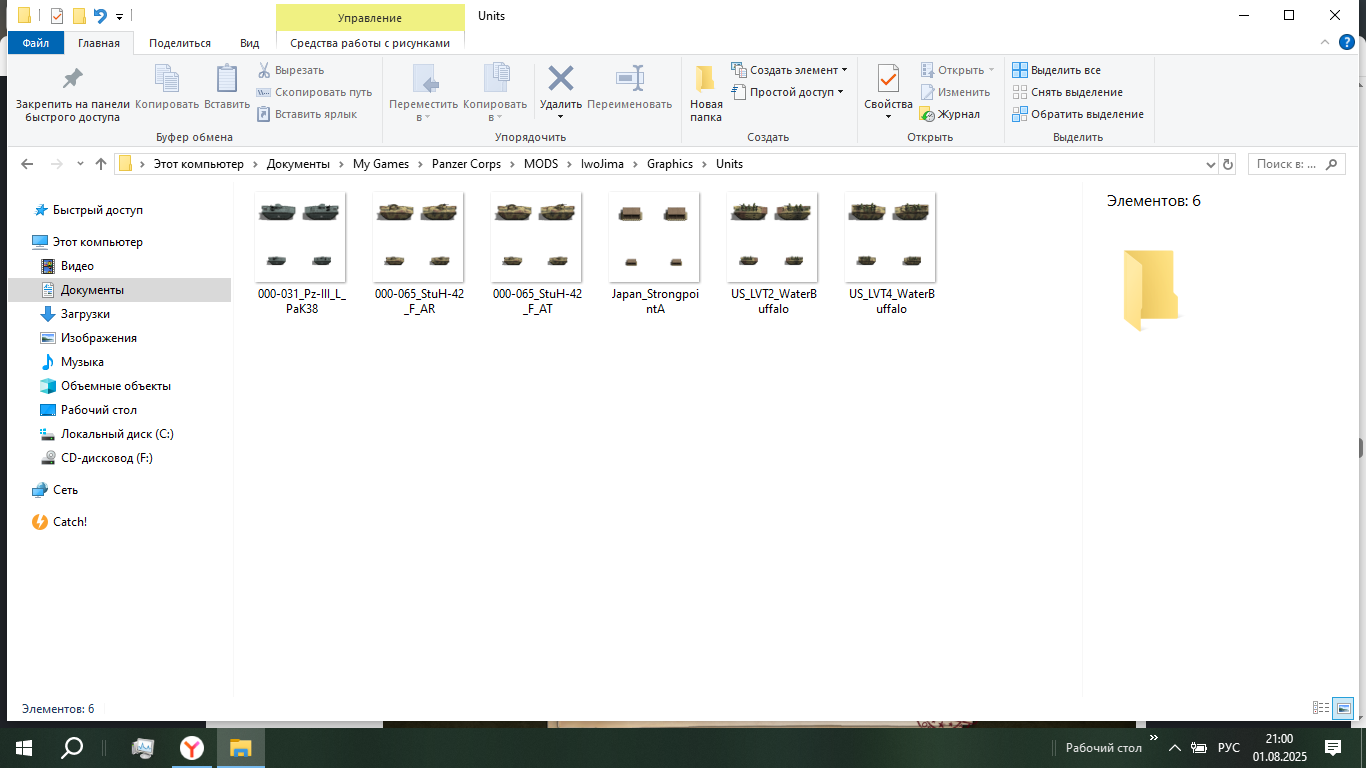
Task: Click Снять выделение to deselect
Action: (1067, 92)
